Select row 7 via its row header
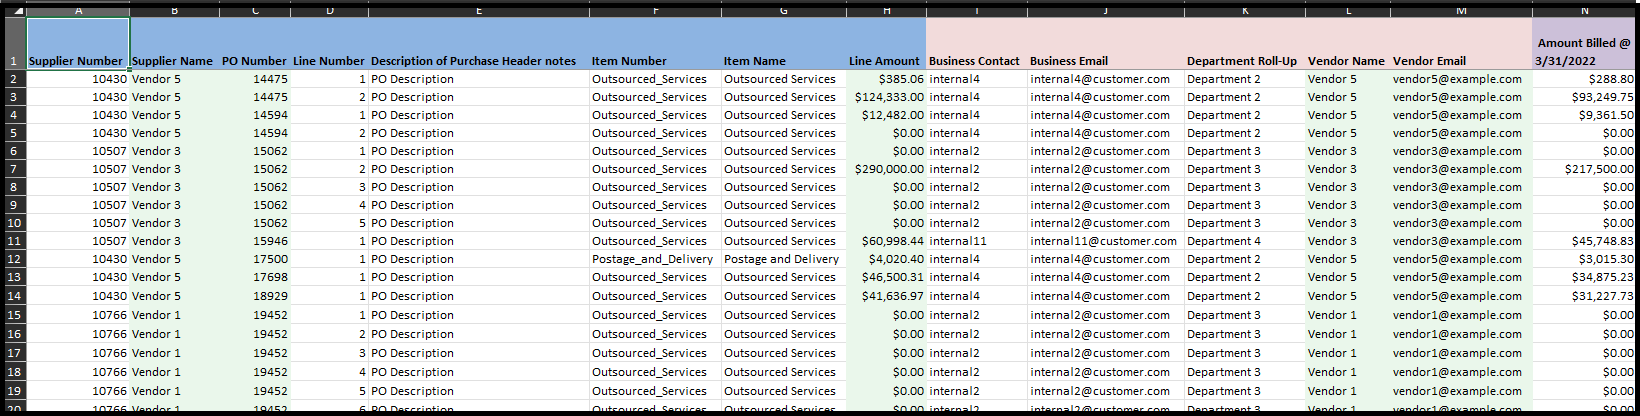The image size is (1640, 416). point(14,169)
